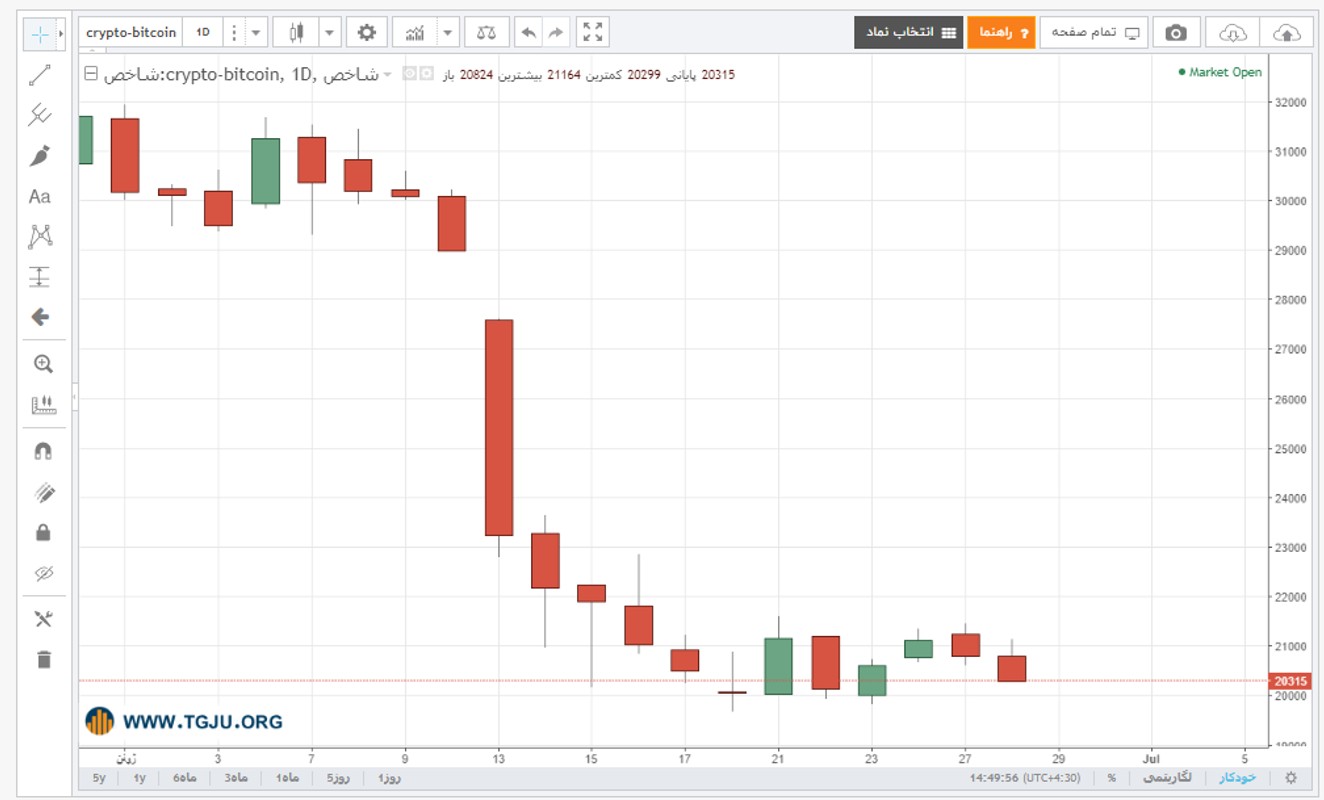Open the time interval dropdown arrow
The width and height of the screenshot is (1324, 800).
point(256,33)
